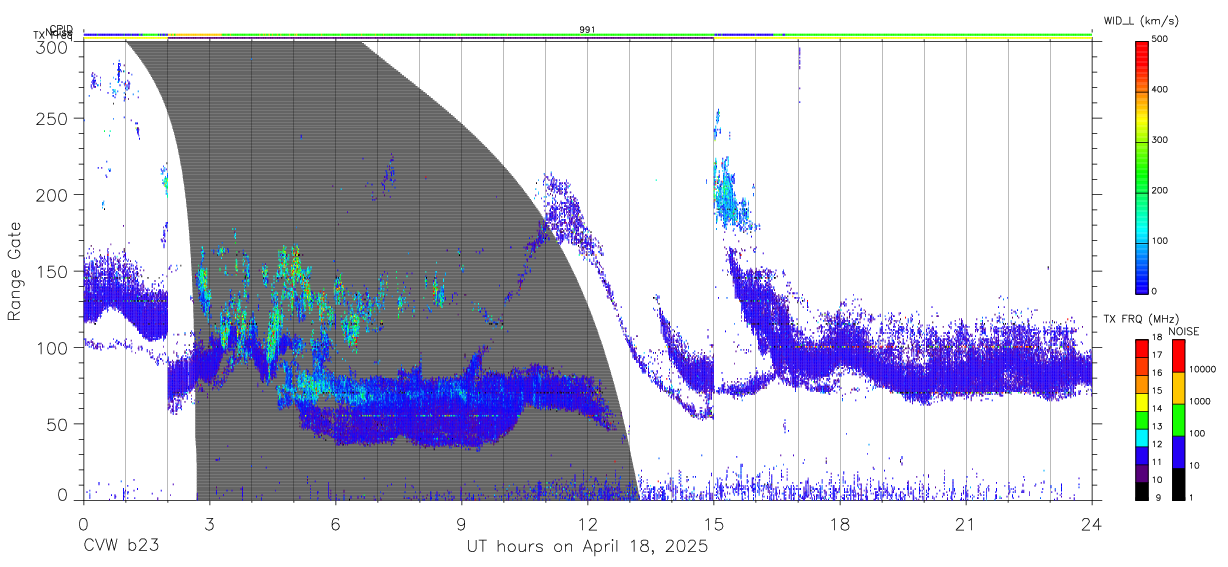Click "1000" in the NOISE legend

[x=1200, y=401]
